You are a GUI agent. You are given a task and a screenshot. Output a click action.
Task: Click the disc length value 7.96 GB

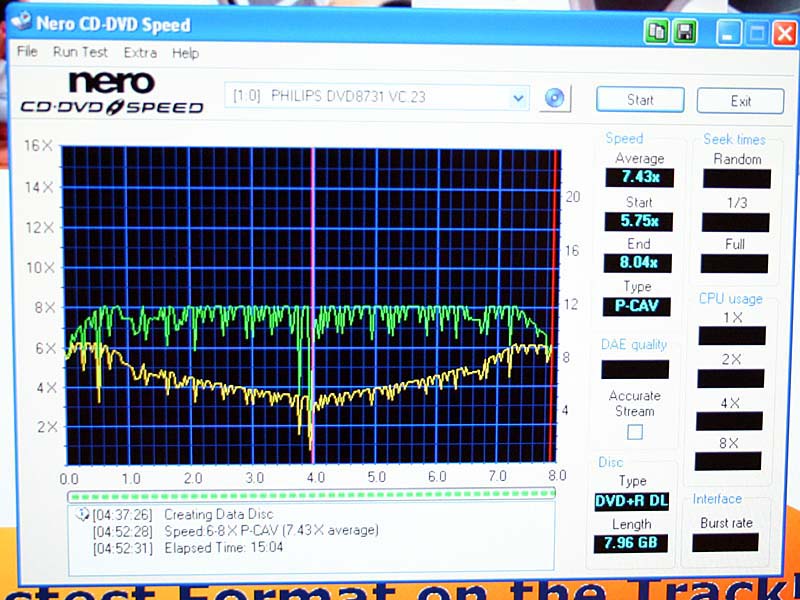pyautogui.click(x=631, y=542)
